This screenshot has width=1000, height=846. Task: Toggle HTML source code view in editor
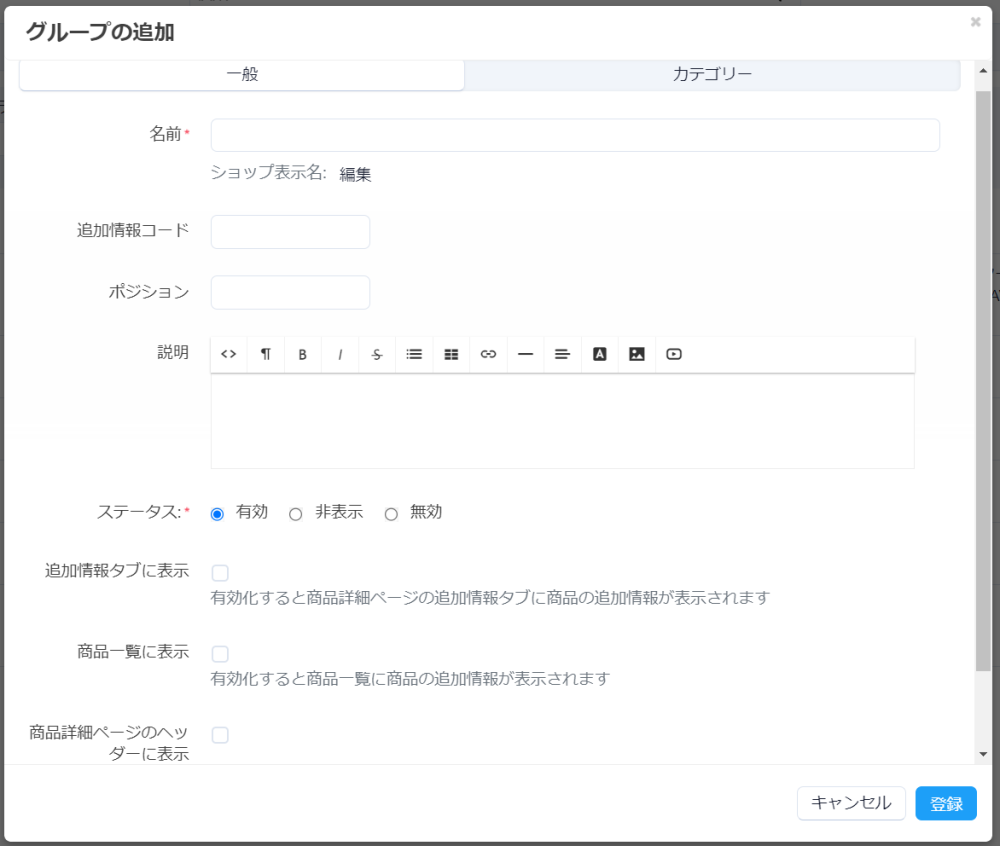click(229, 354)
